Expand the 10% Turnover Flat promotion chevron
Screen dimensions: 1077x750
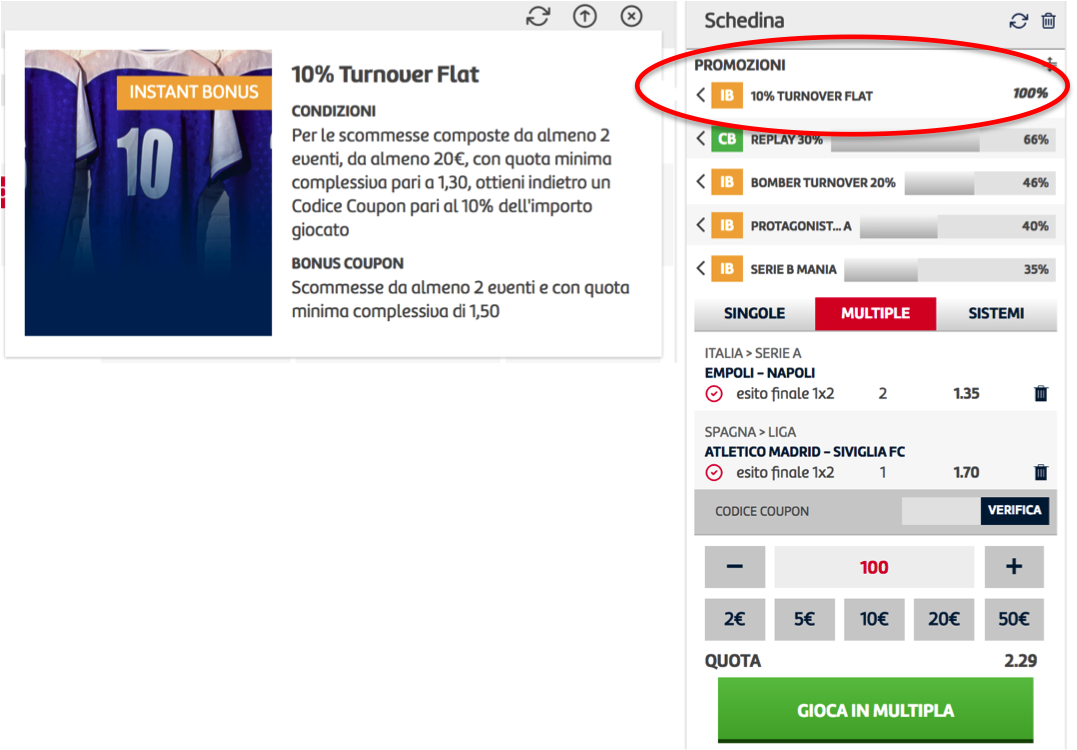(x=701, y=95)
